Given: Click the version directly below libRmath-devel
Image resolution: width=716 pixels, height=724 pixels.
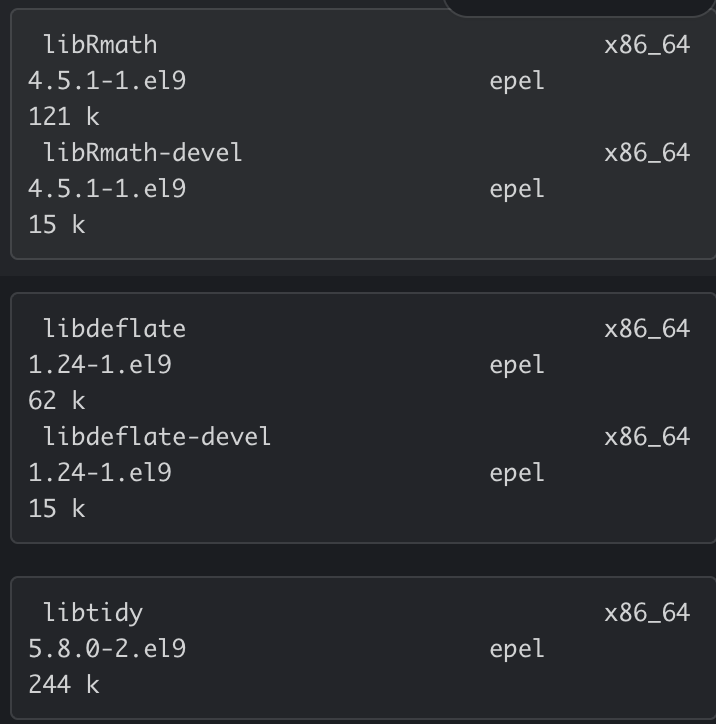Looking at the screenshot, I should [x=107, y=189].
